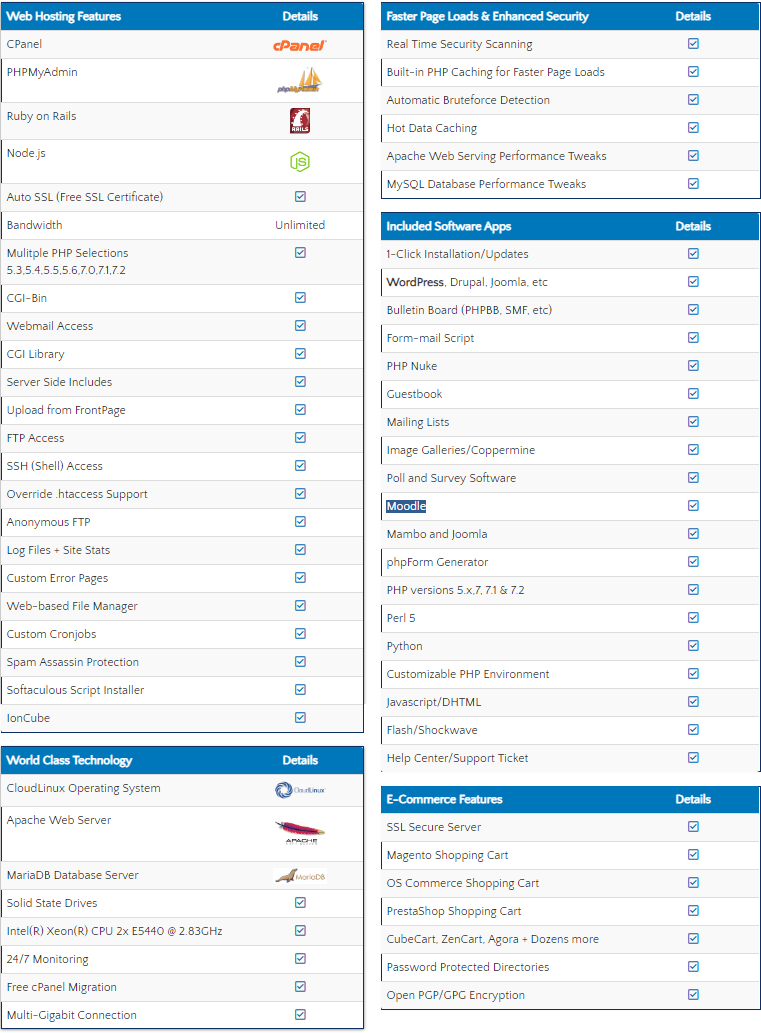Toggle the Magento Shopping Cart checkbox

pyautogui.click(x=693, y=855)
